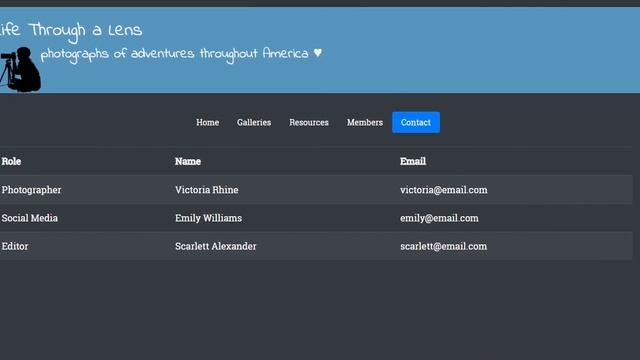Click the photographs of adventures tagline

click(175, 55)
